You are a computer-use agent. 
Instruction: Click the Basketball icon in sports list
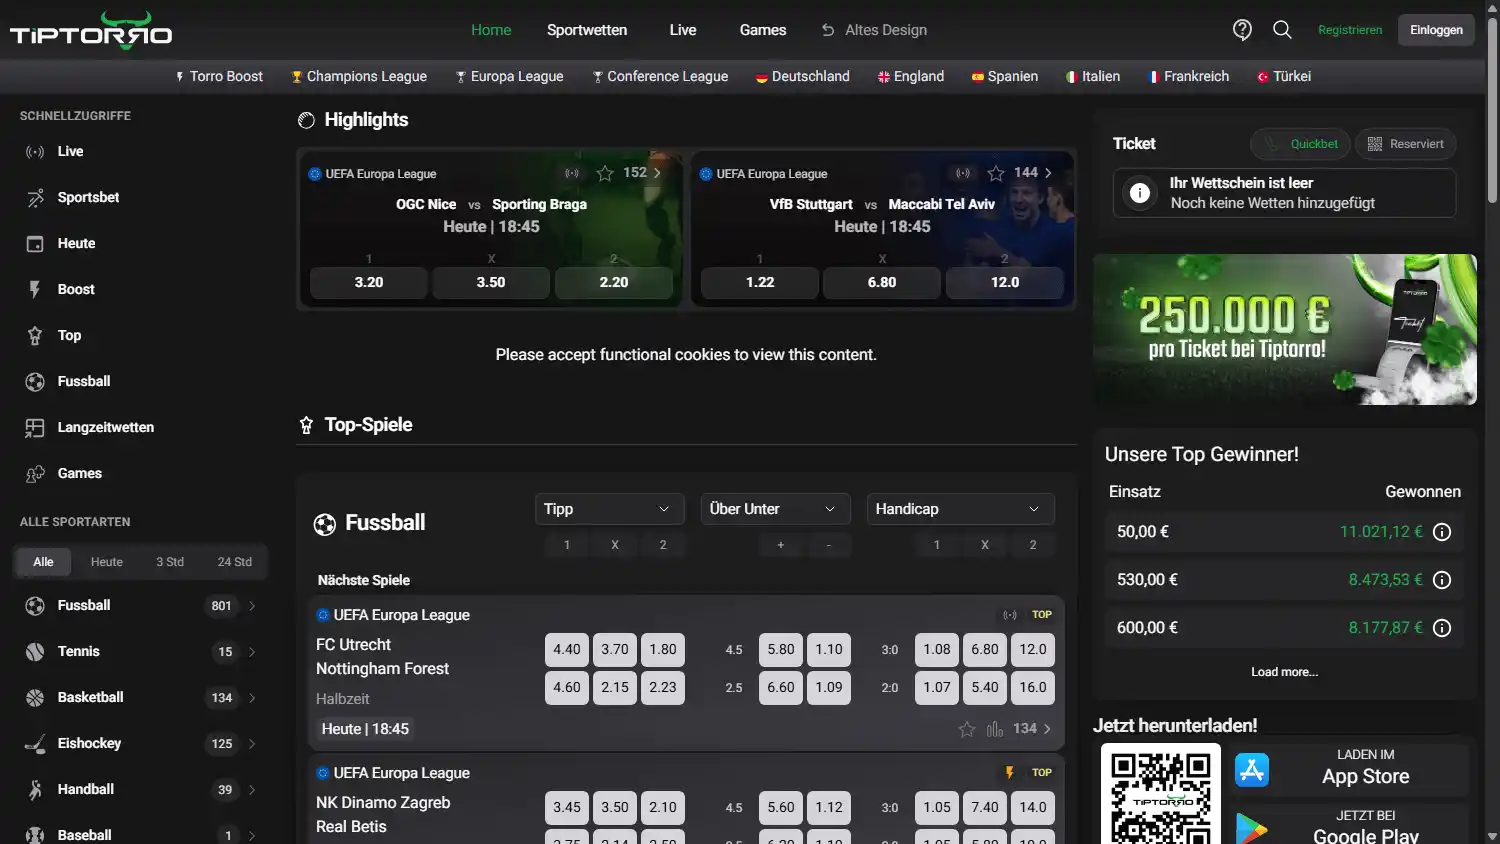click(35, 698)
